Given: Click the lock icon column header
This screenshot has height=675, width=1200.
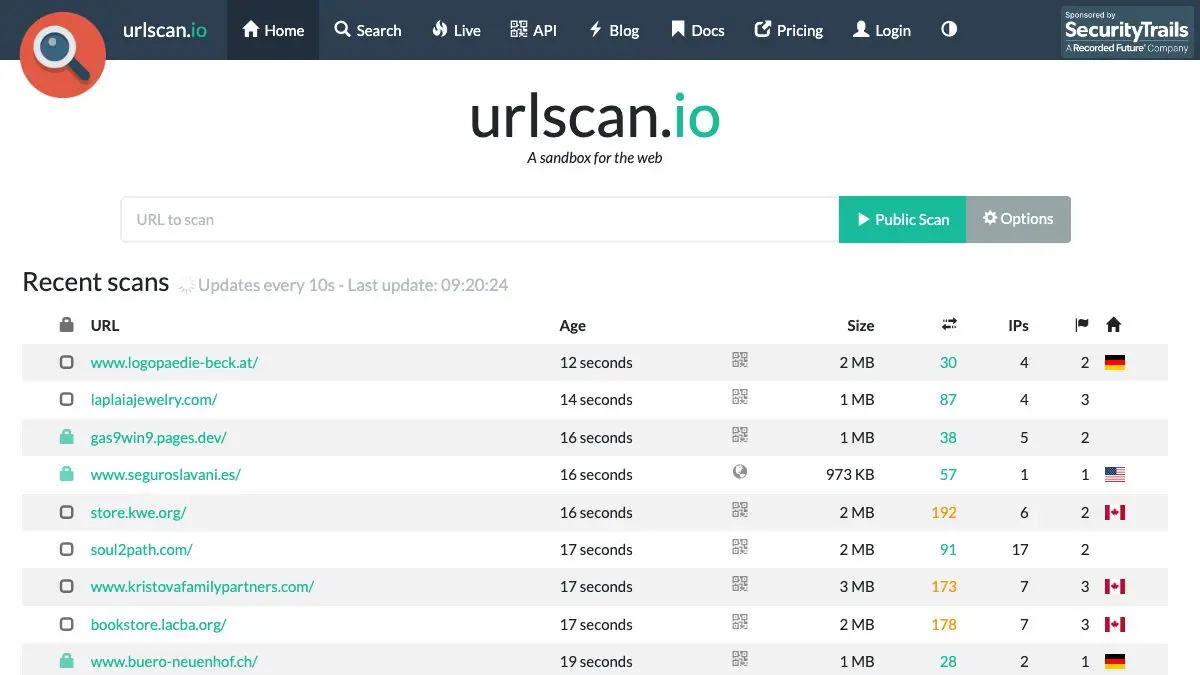Looking at the screenshot, I should 67,324.
